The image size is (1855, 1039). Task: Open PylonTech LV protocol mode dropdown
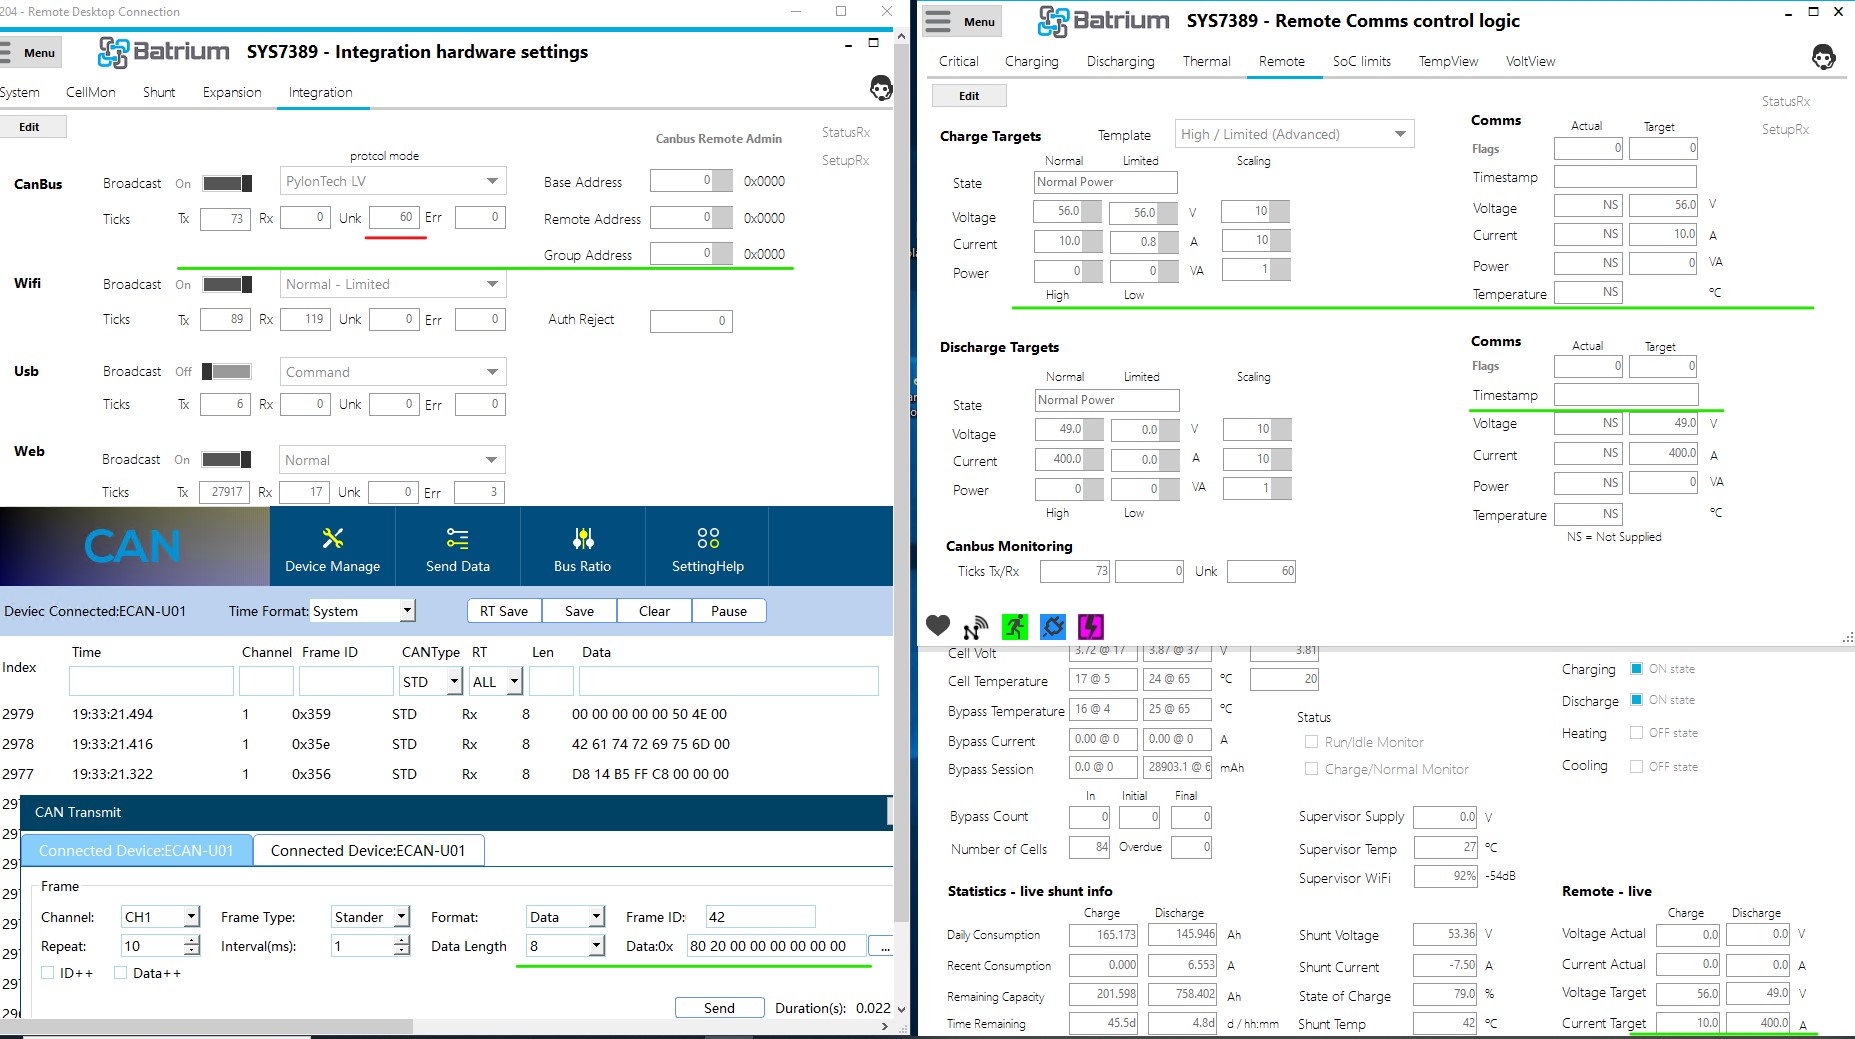393,181
